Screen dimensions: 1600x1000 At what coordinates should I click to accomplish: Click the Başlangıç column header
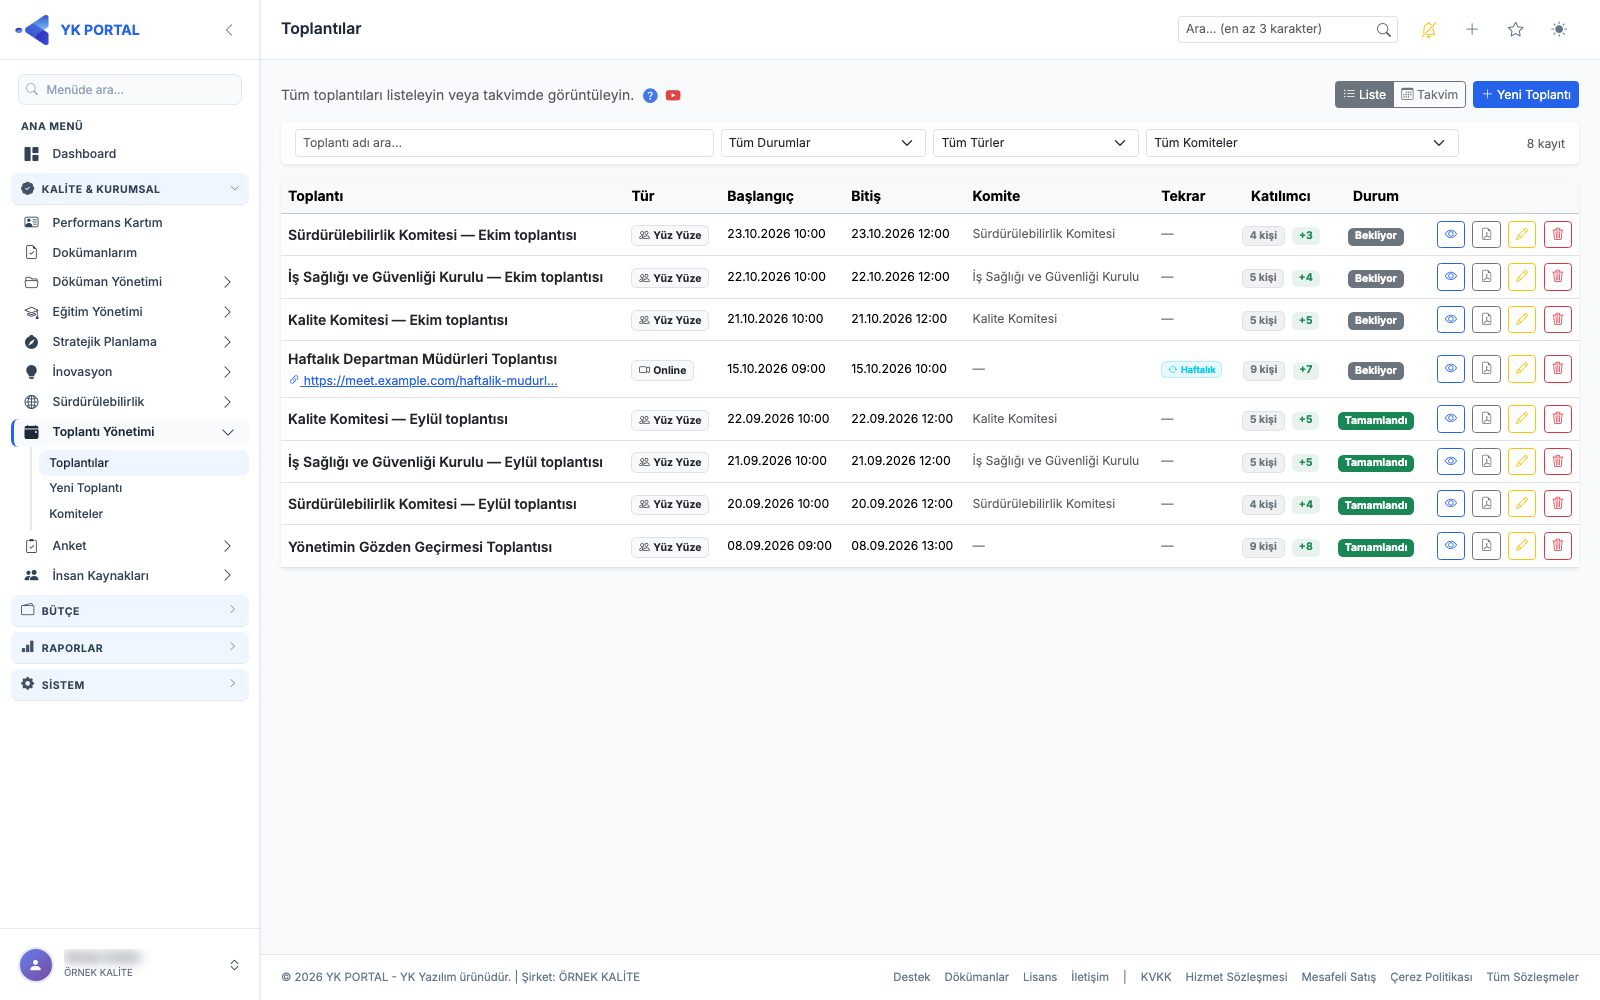[760, 196]
